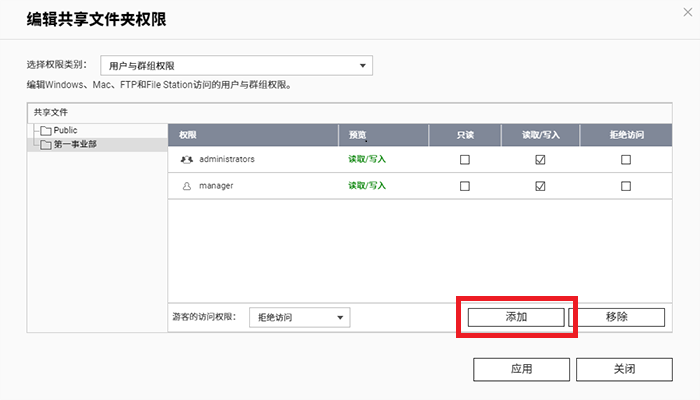Screen dimensions: 700x400
Task: Click the Public folder icon
Action: 46,131
